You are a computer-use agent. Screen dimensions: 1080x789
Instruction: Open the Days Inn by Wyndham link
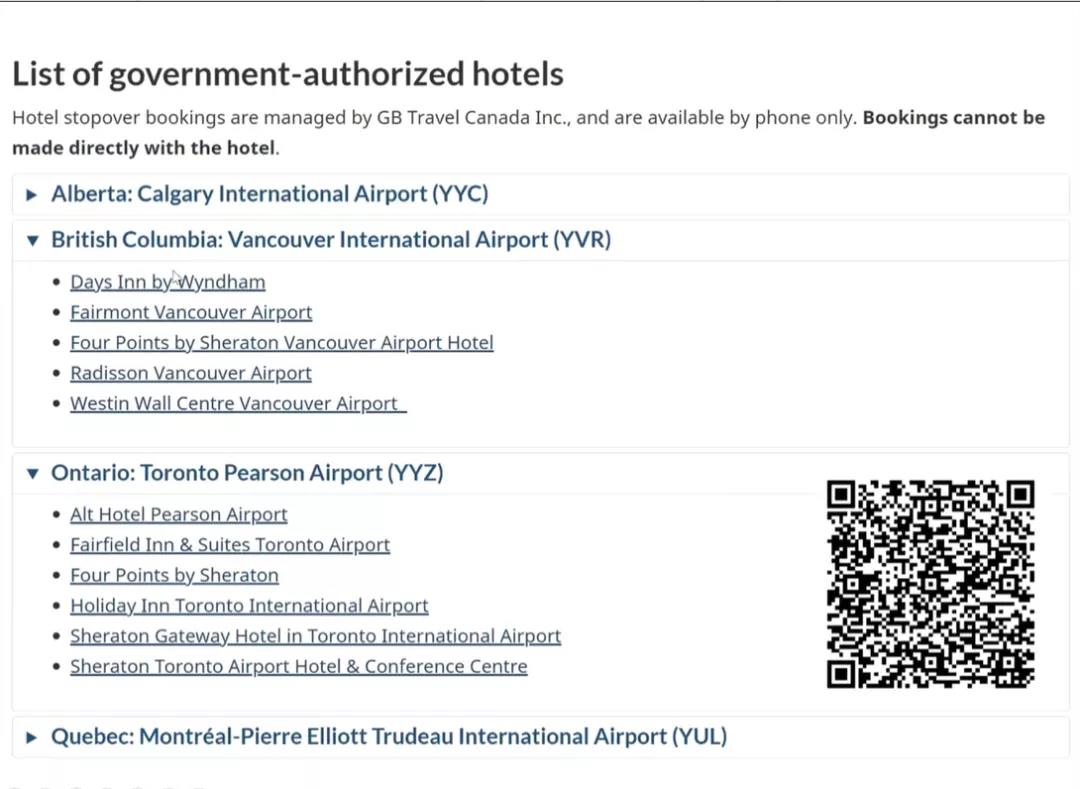167,282
